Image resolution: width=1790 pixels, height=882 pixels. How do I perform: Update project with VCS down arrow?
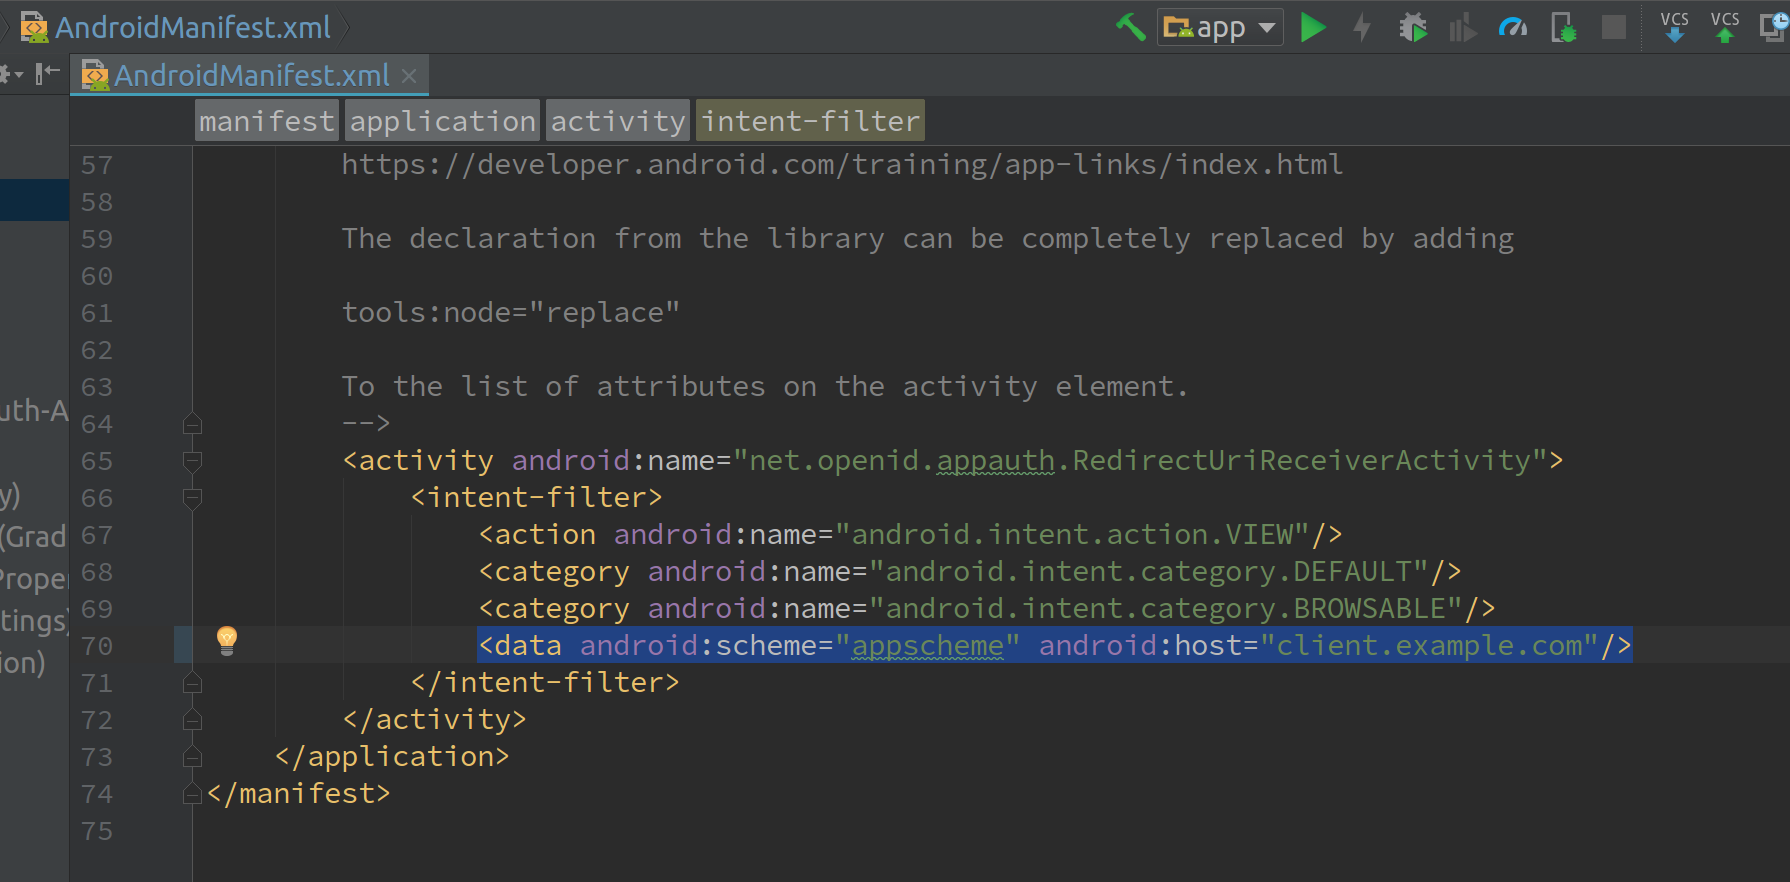[x=1674, y=27]
